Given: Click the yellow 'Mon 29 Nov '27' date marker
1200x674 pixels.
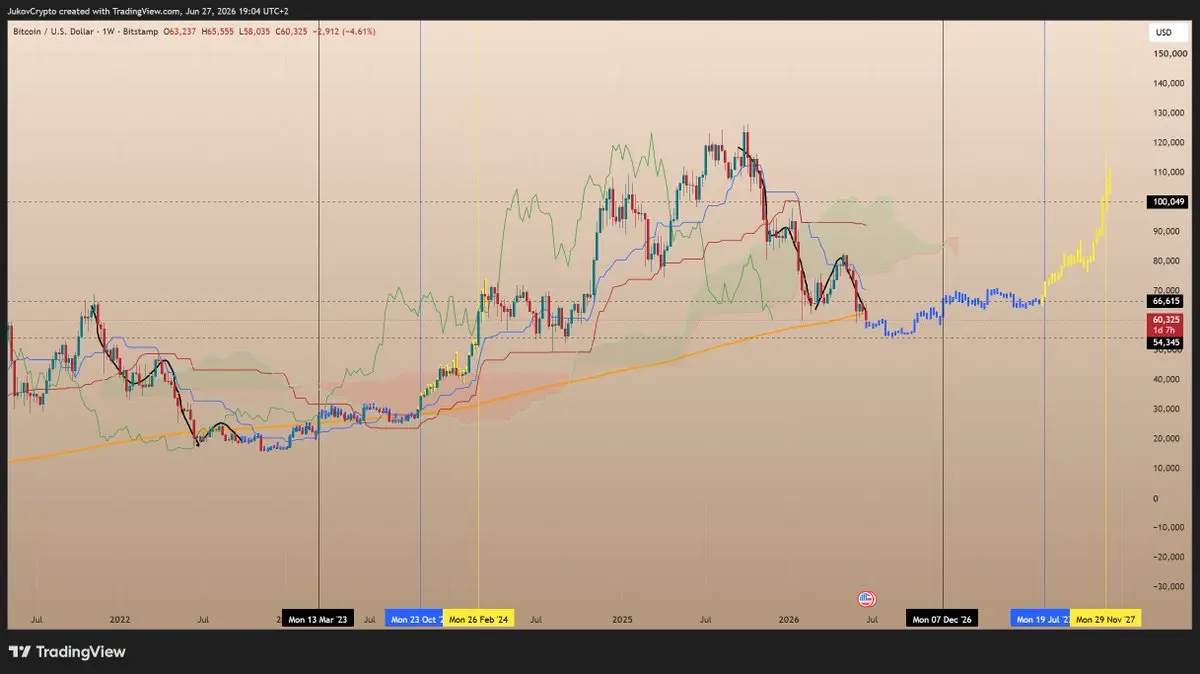Looking at the screenshot, I should coord(1105,620).
